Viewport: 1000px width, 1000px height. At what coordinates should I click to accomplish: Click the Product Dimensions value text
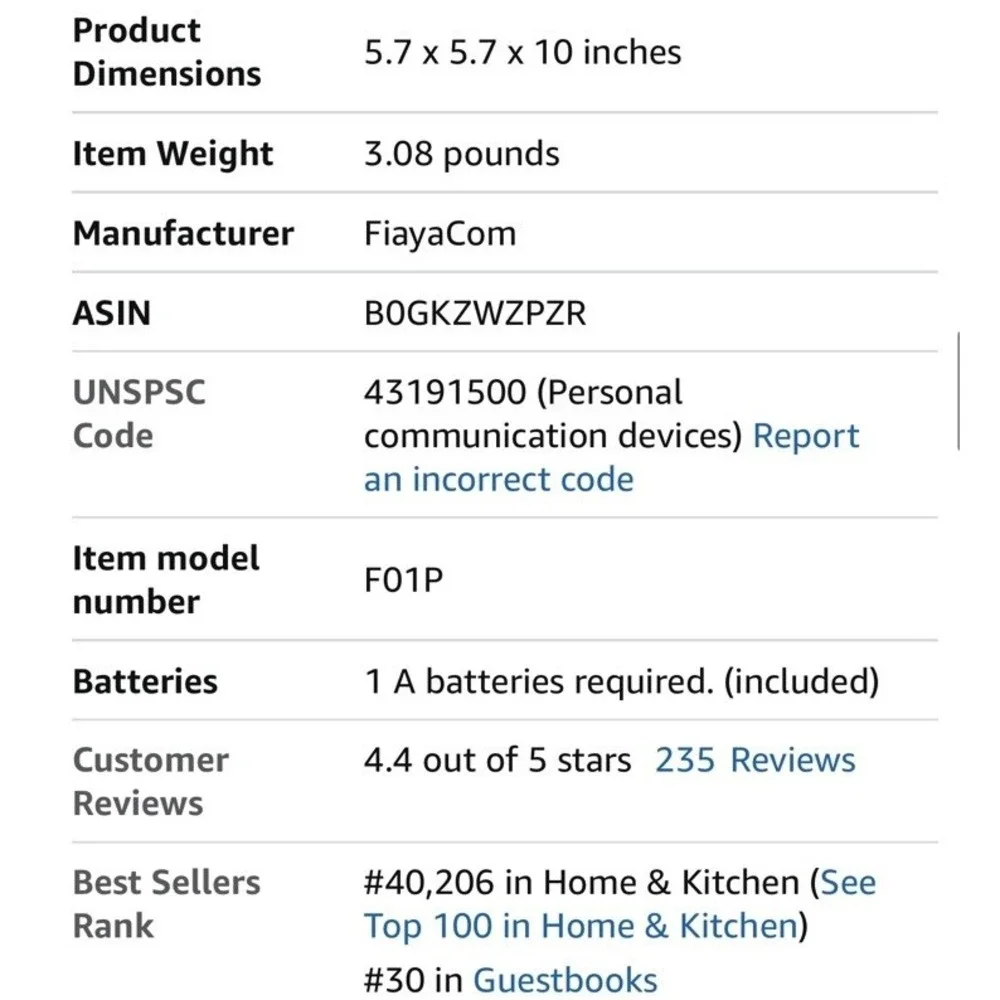click(522, 52)
